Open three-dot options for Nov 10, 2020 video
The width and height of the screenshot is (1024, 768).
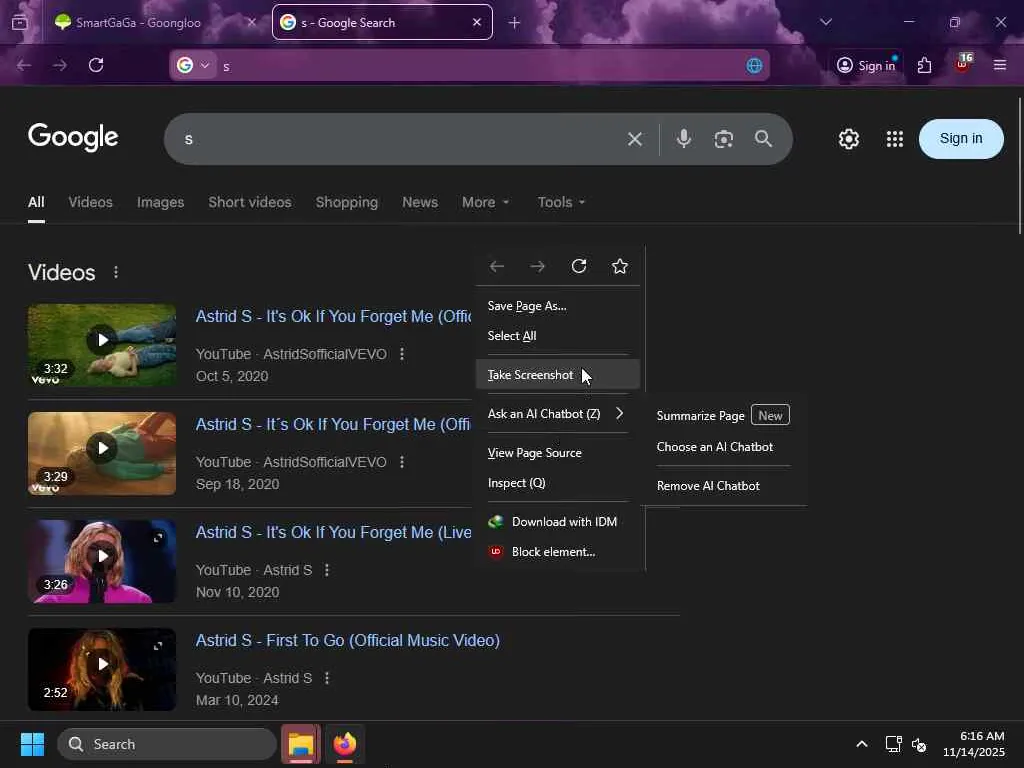[x=327, y=570]
